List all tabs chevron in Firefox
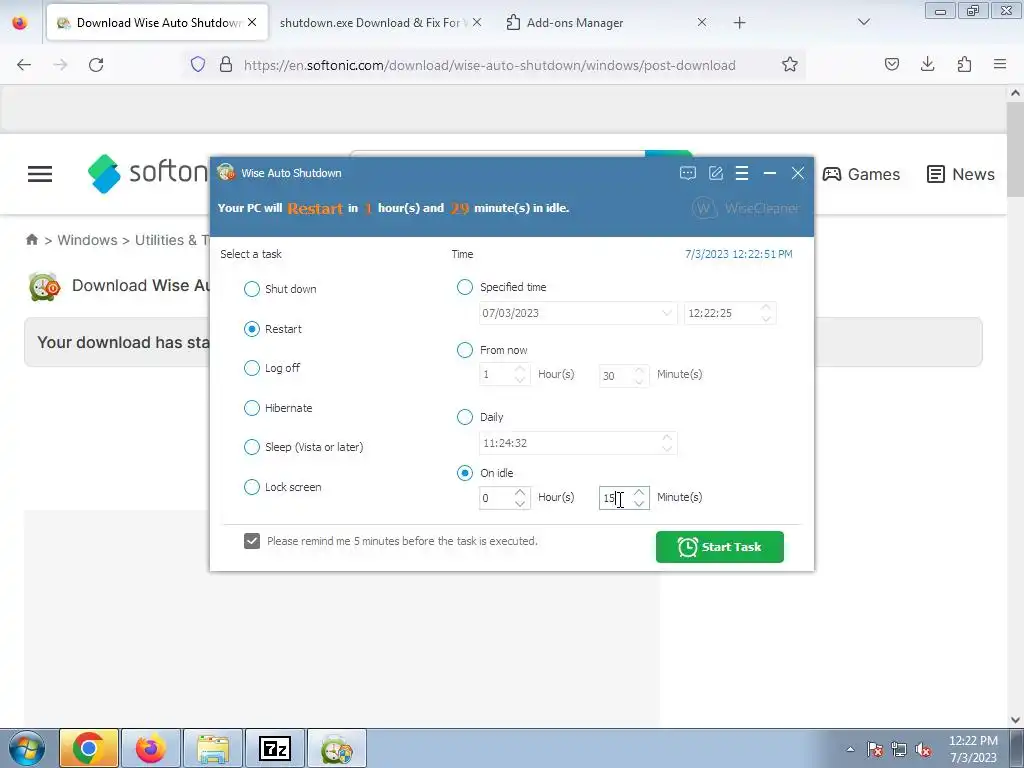Image resolution: width=1024 pixels, height=768 pixels. click(x=863, y=22)
